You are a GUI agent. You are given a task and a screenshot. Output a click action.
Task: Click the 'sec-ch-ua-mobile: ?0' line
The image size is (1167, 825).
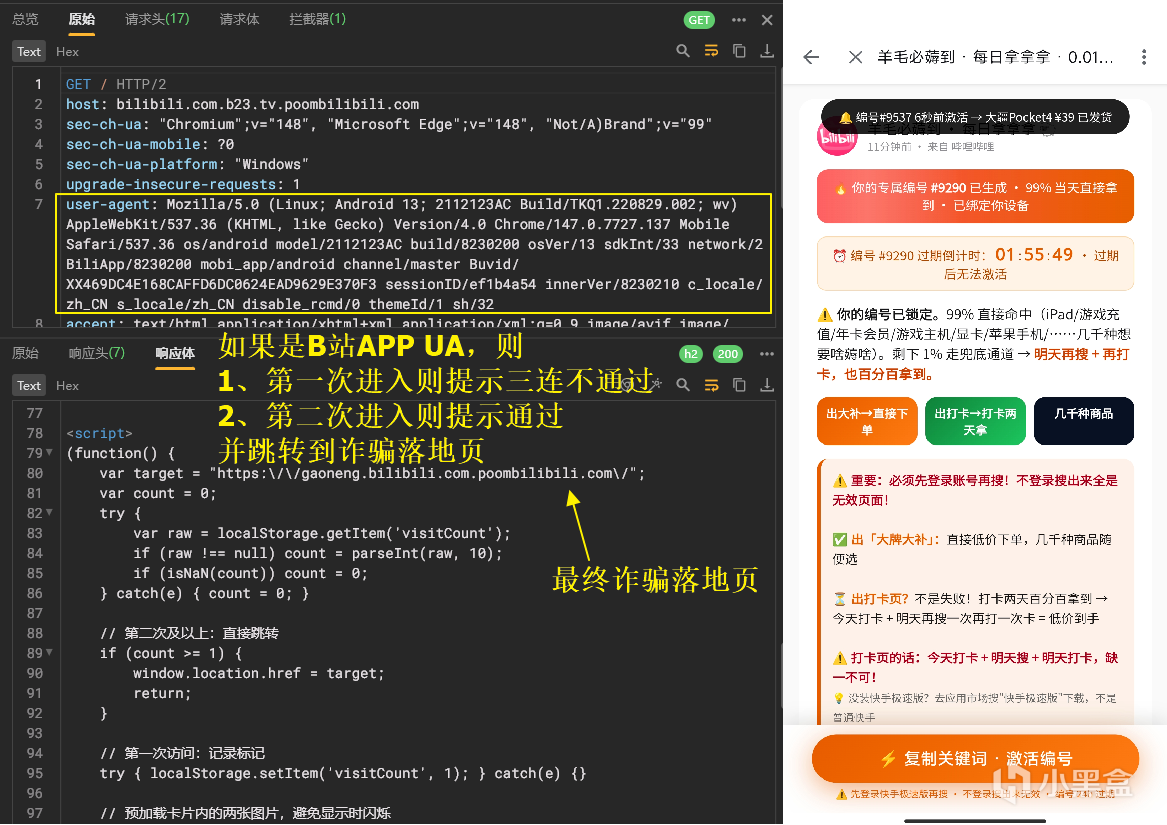pos(150,144)
